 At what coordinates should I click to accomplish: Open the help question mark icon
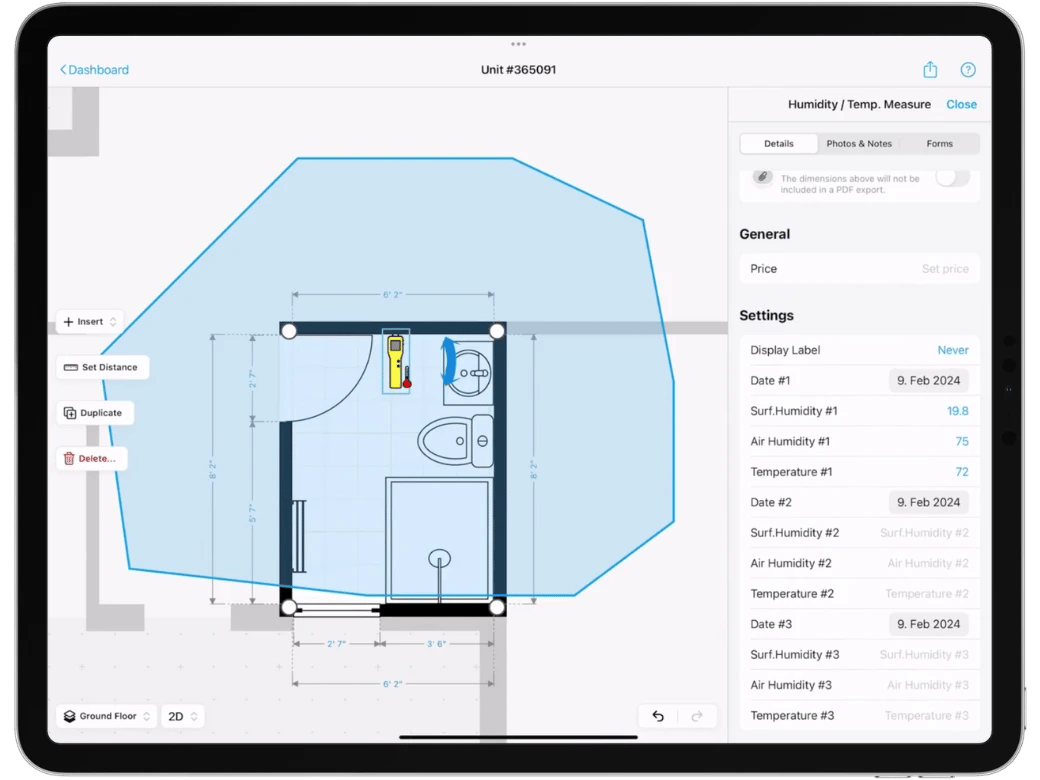pyautogui.click(x=968, y=69)
